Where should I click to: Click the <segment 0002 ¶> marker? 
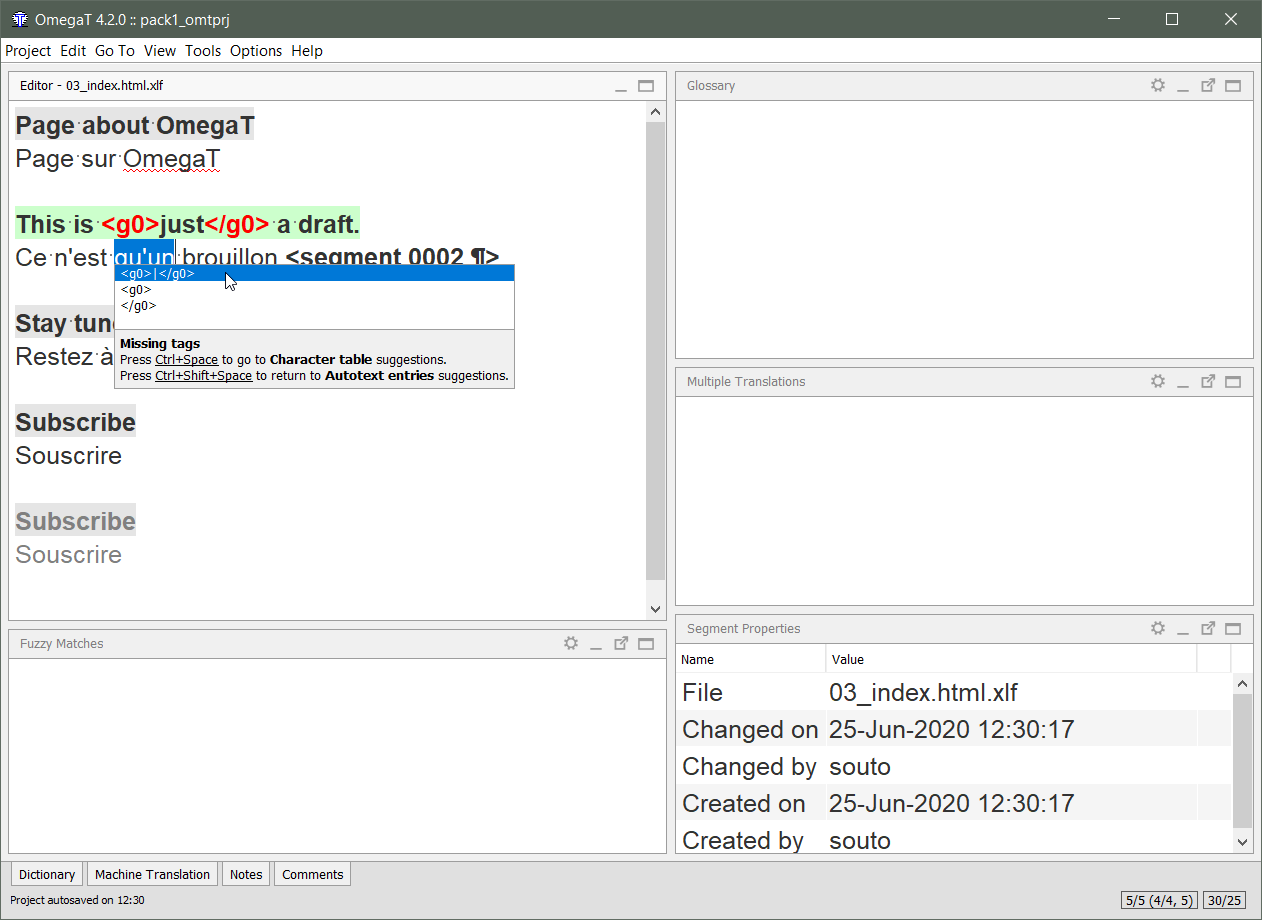[392, 257]
